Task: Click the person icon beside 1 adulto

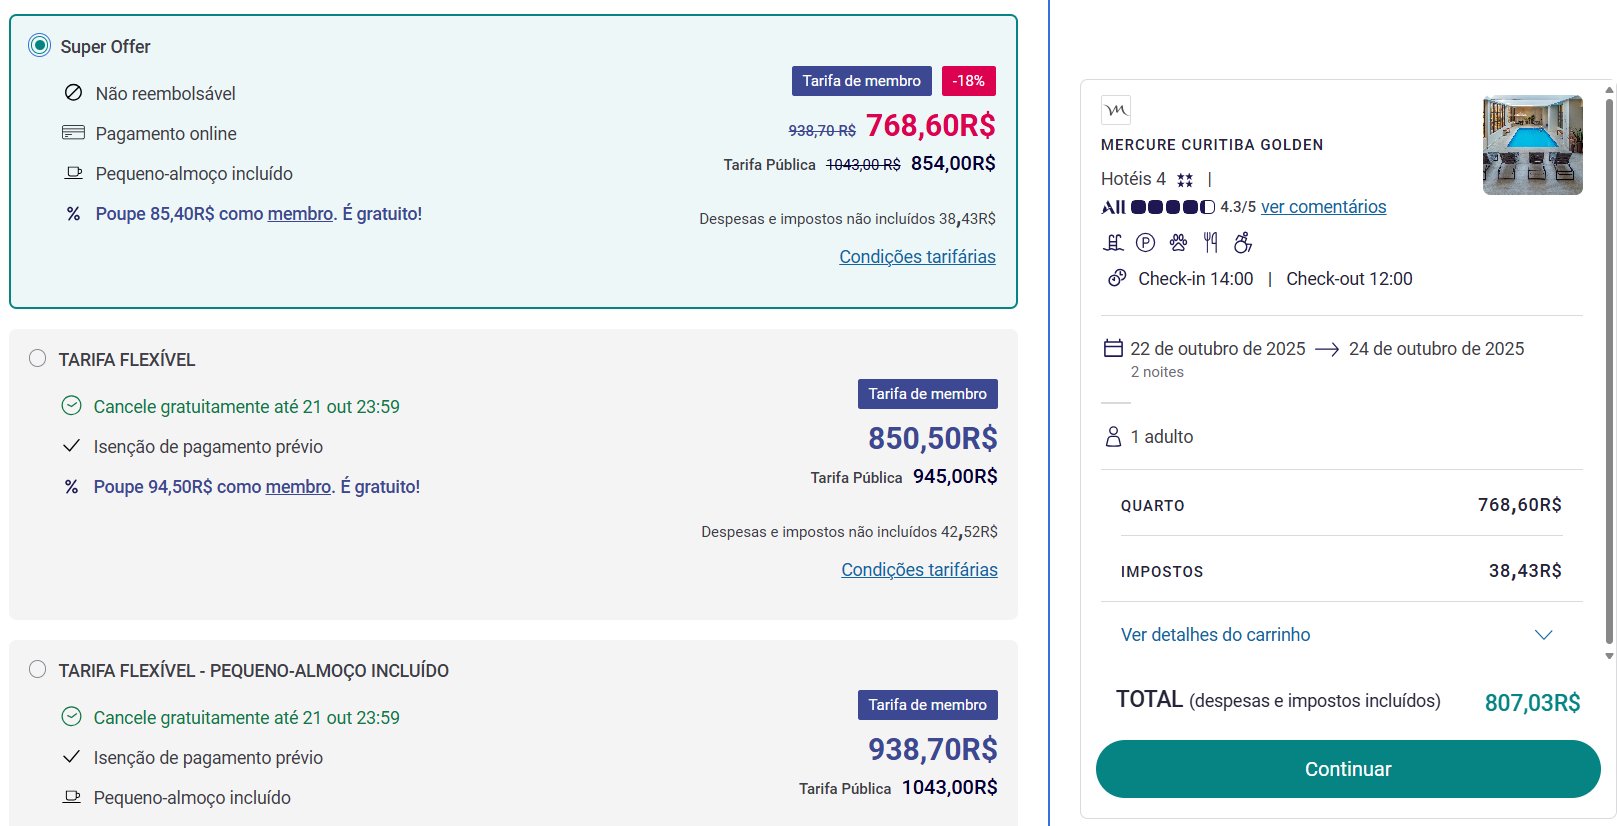Action: pyautogui.click(x=1113, y=437)
